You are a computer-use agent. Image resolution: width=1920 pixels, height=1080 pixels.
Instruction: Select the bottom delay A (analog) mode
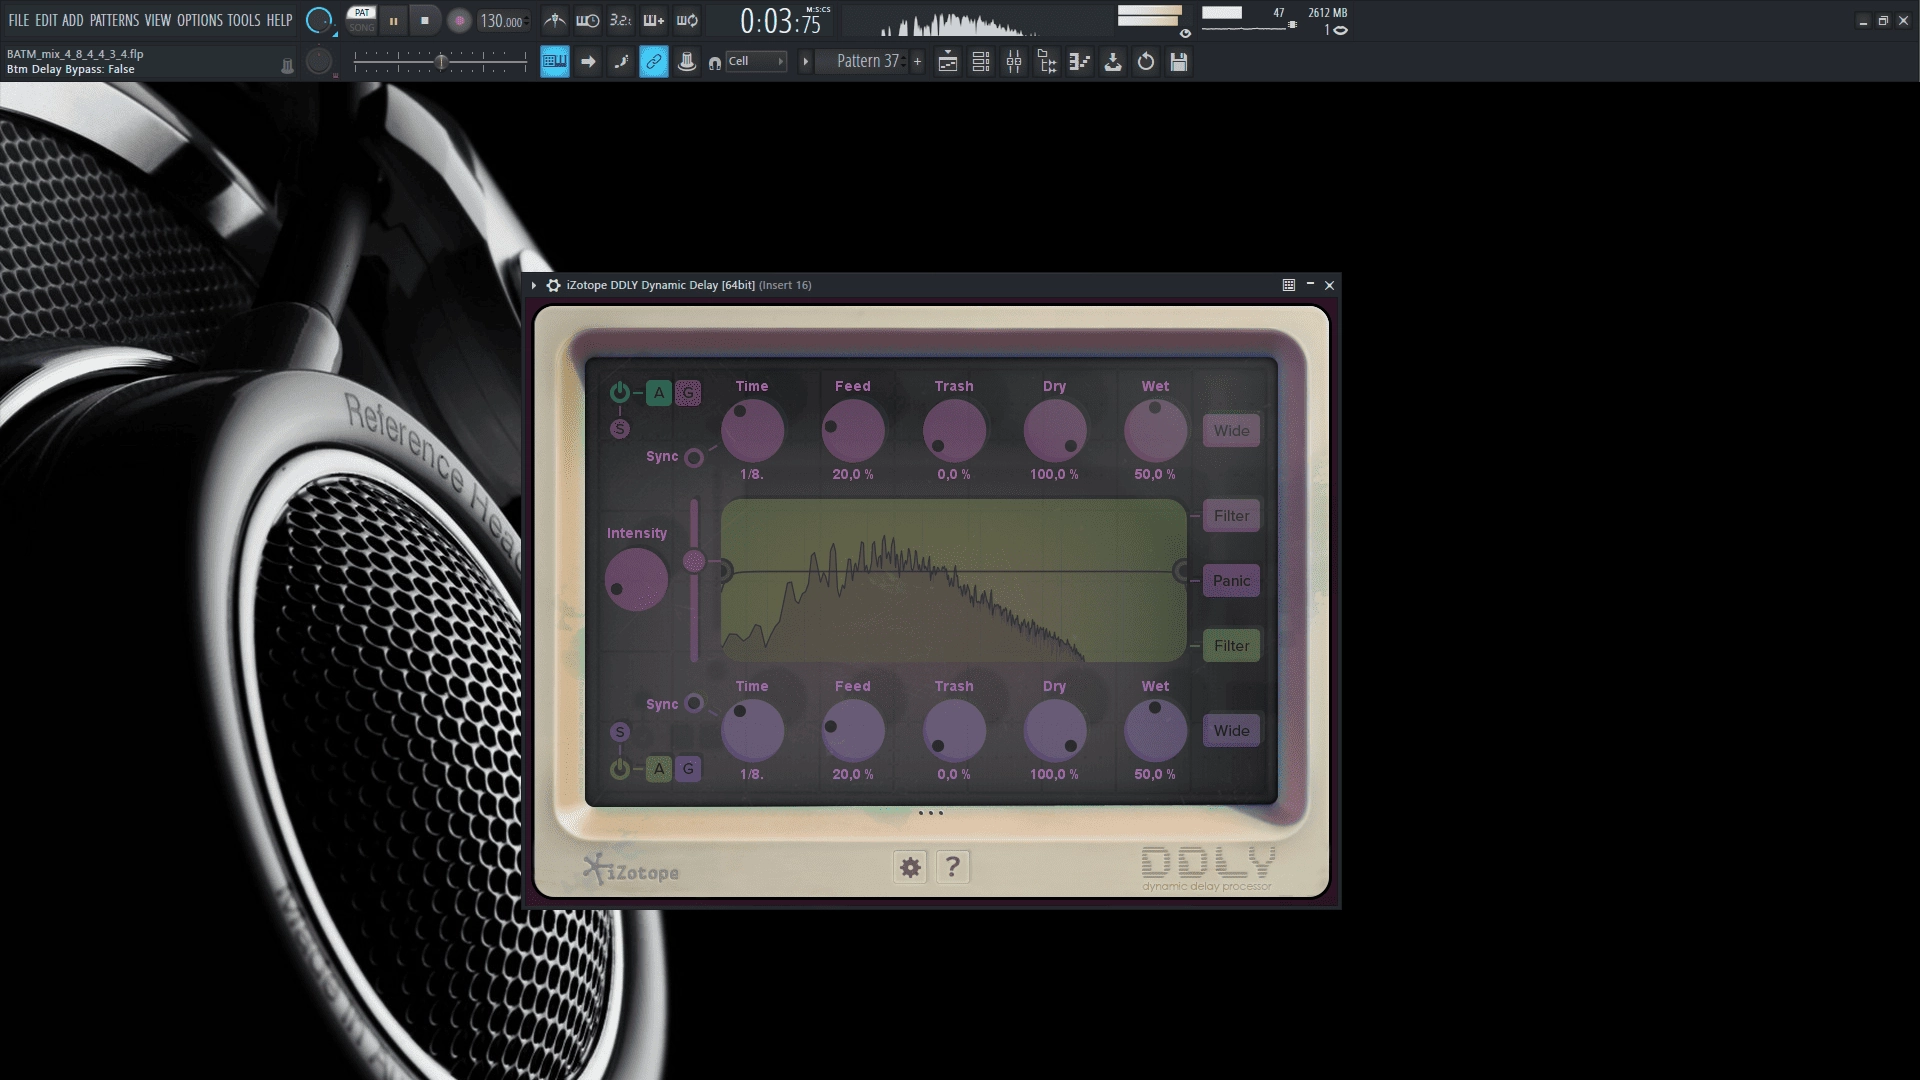click(x=658, y=769)
